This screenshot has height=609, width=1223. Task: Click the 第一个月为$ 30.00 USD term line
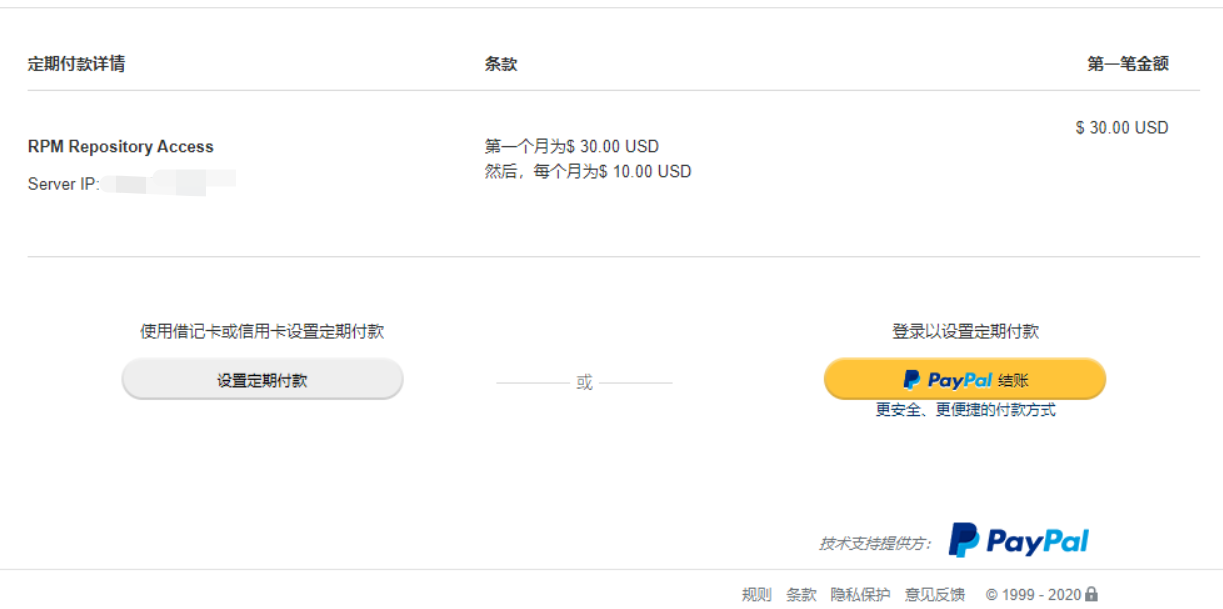[x=572, y=147]
